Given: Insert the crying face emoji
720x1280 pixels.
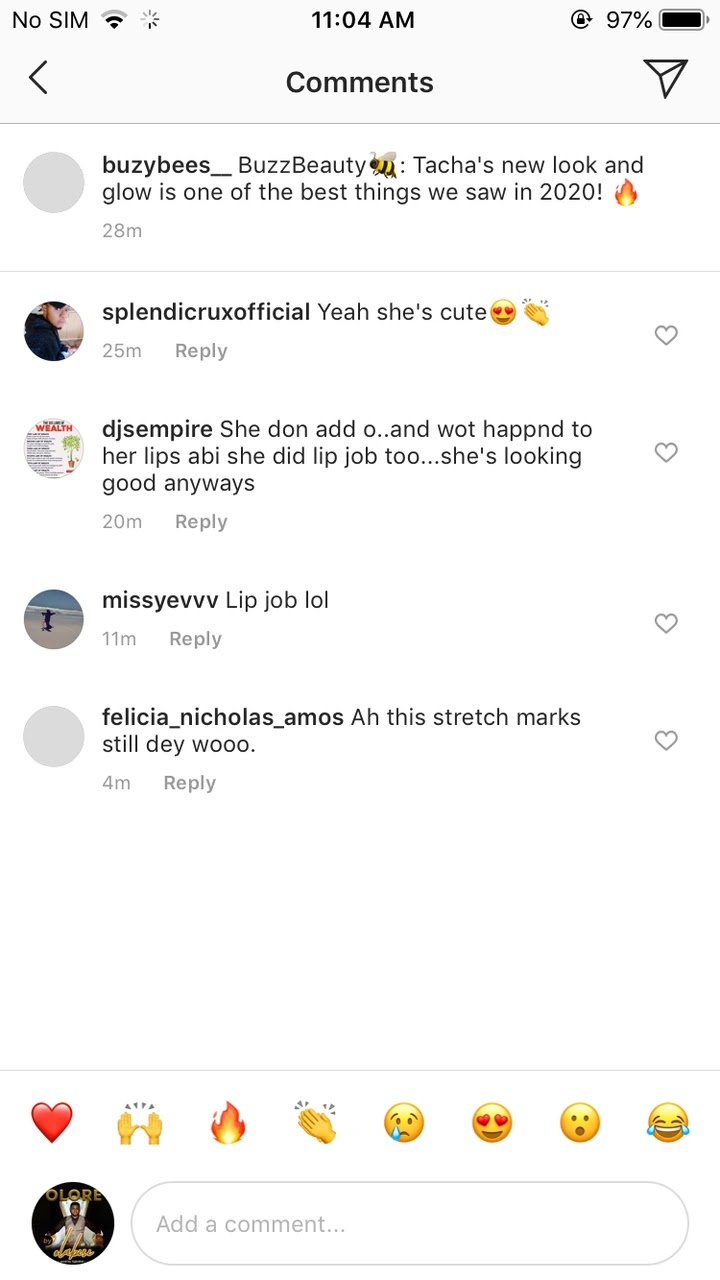Looking at the screenshot, I should [404, 1123].
